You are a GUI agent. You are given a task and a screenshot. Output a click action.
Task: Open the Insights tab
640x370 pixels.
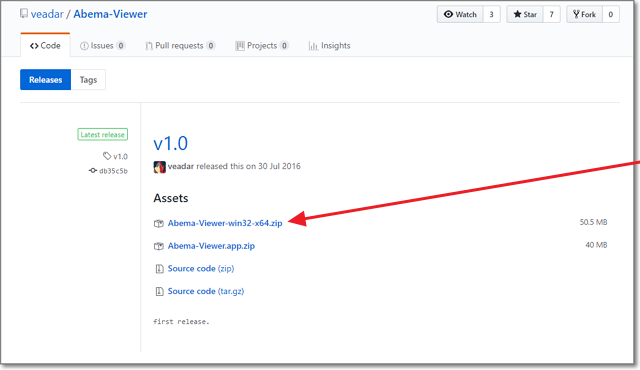329,46
